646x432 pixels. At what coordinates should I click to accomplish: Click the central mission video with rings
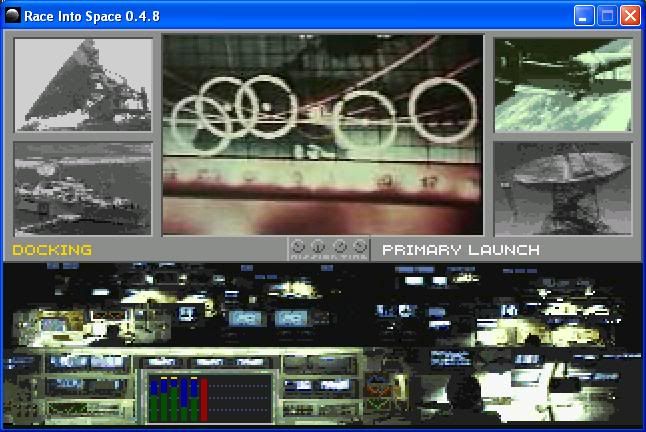323,135
